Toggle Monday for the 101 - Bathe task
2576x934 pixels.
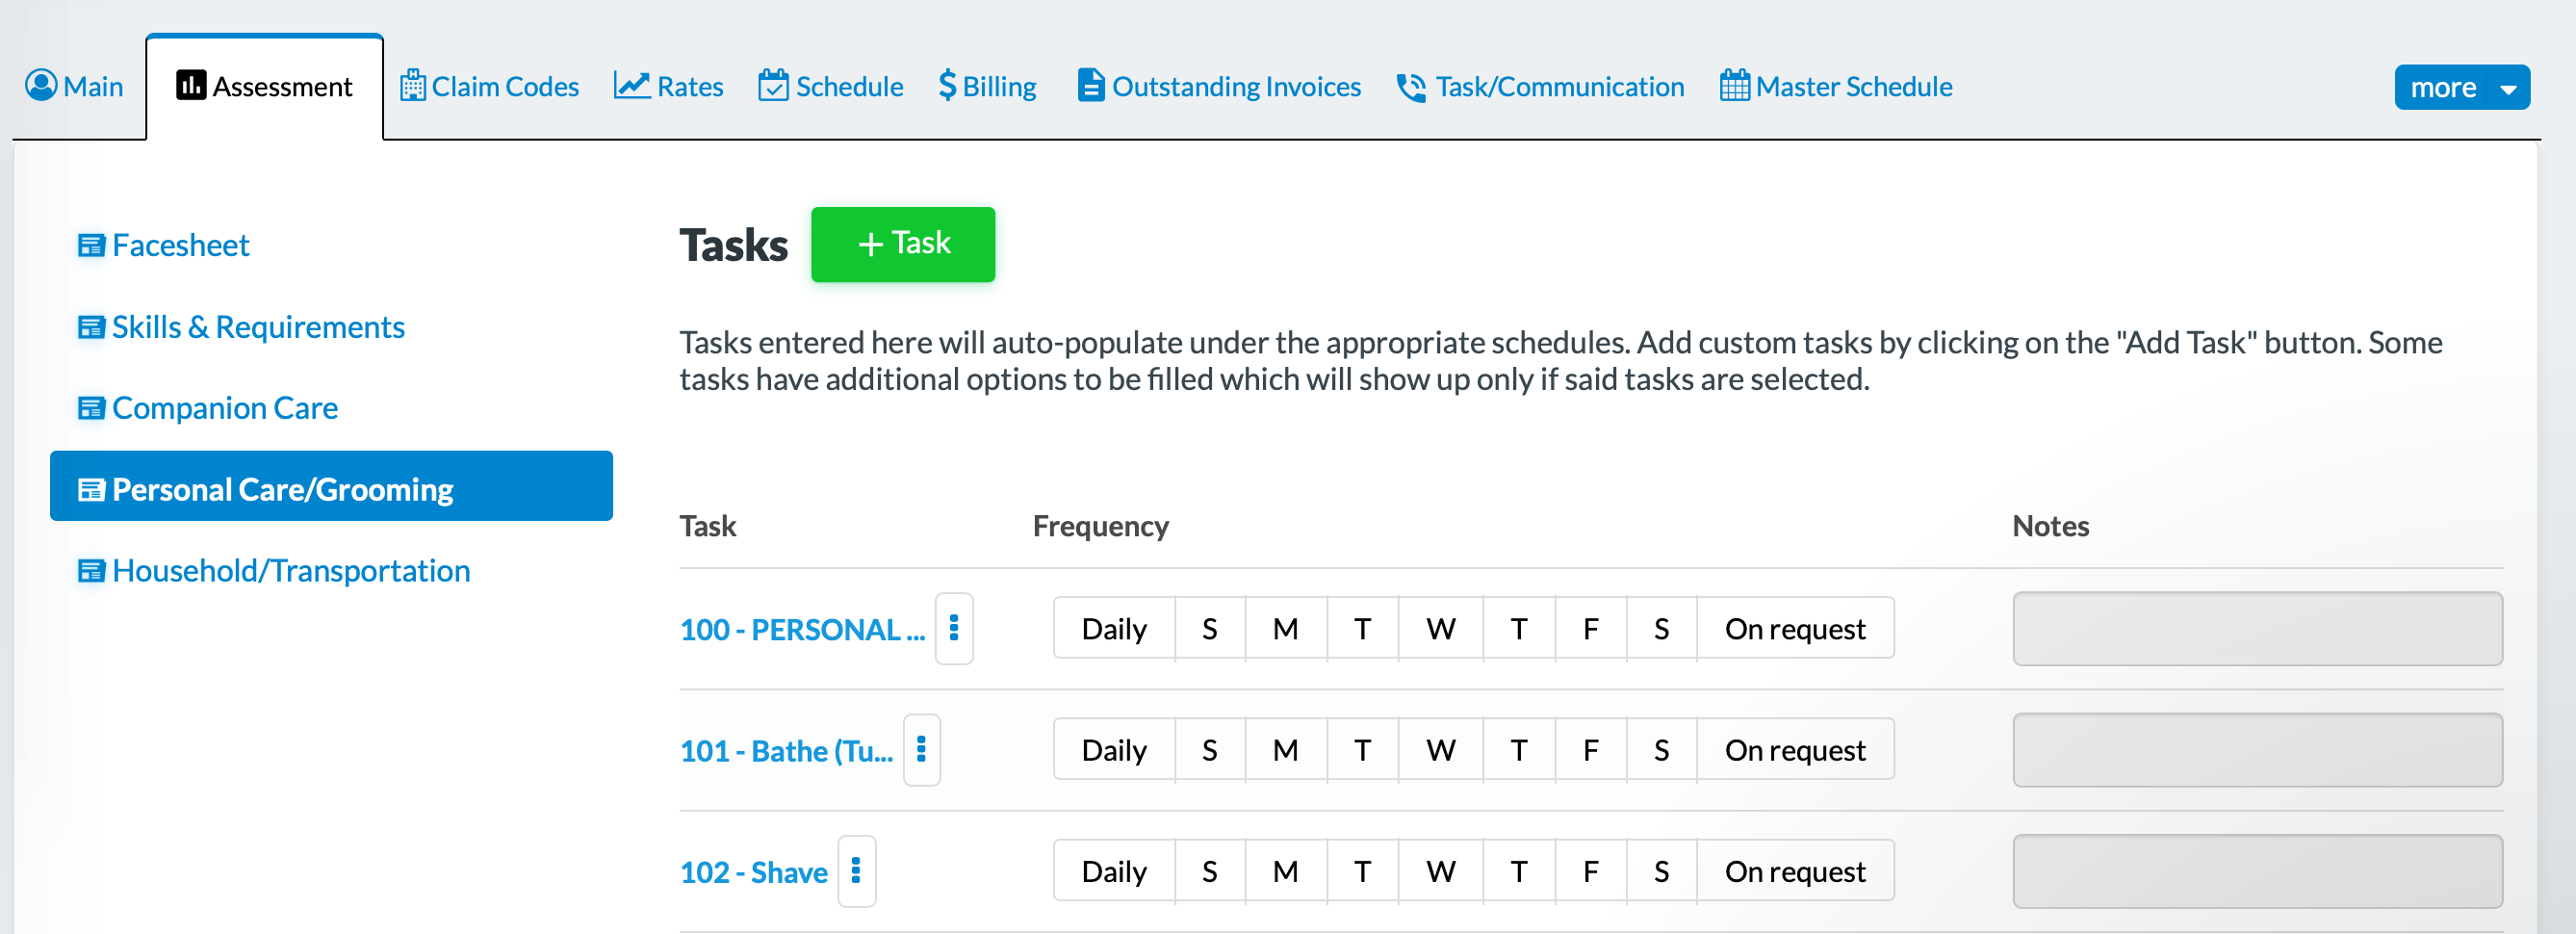click(x=1285, y=750)
